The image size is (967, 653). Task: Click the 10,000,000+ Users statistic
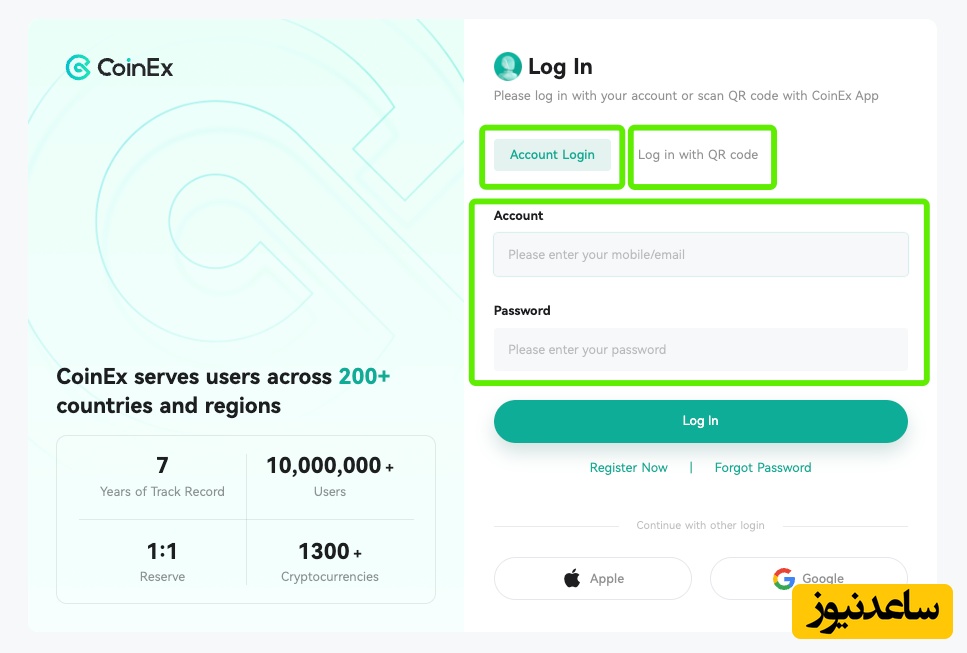(x=330, y=475)
